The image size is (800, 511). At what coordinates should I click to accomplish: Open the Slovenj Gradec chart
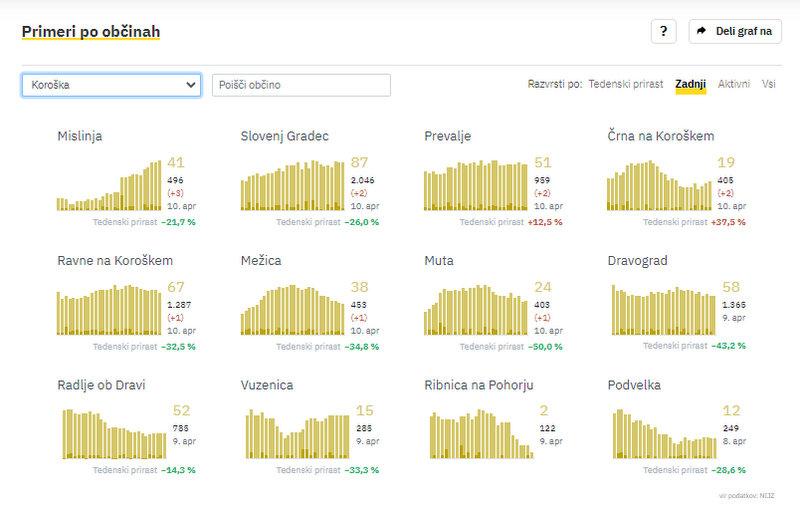coord(293,185)
